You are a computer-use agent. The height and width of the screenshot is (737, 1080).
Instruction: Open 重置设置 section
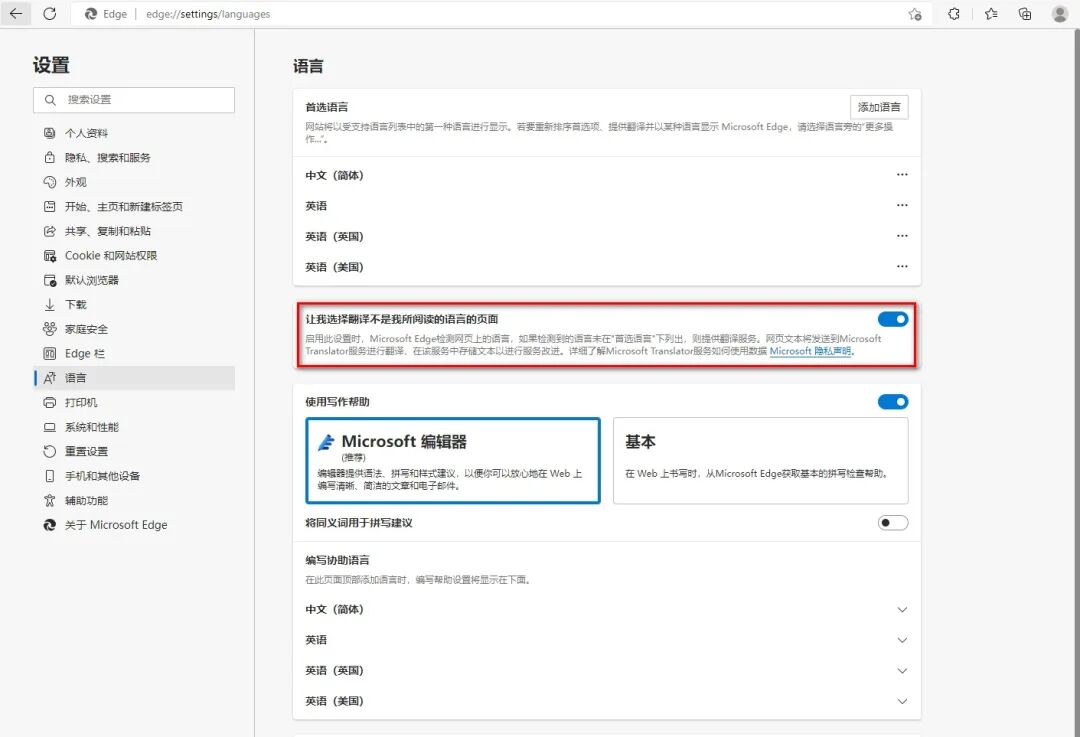point(134,451)
